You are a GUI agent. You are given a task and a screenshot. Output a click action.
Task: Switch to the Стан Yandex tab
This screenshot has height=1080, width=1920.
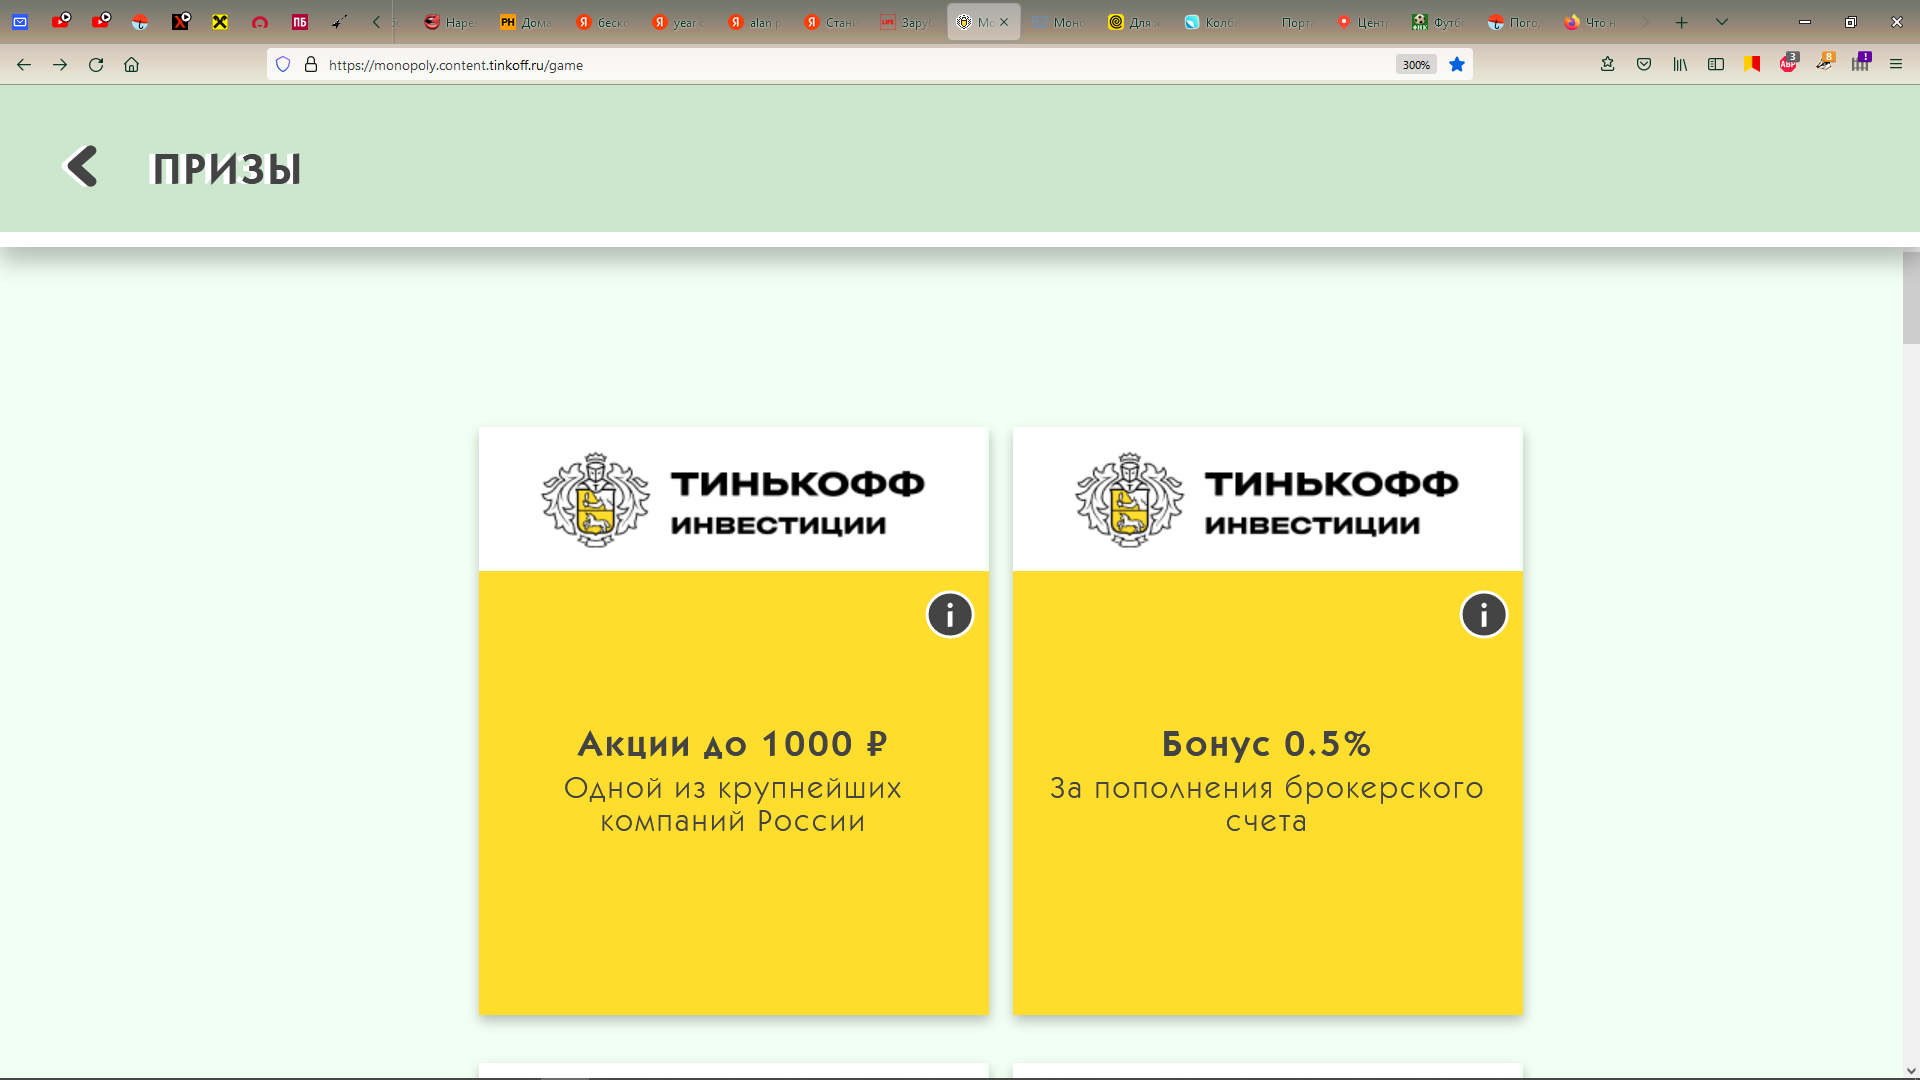(x=831, y=22)
